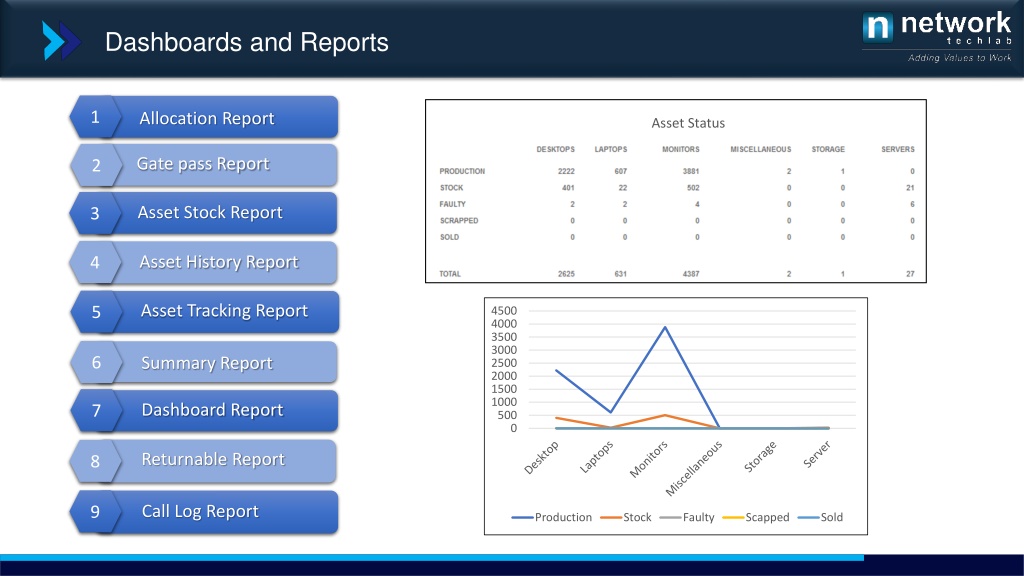Click the Asset Status table title

pos(688,123)
